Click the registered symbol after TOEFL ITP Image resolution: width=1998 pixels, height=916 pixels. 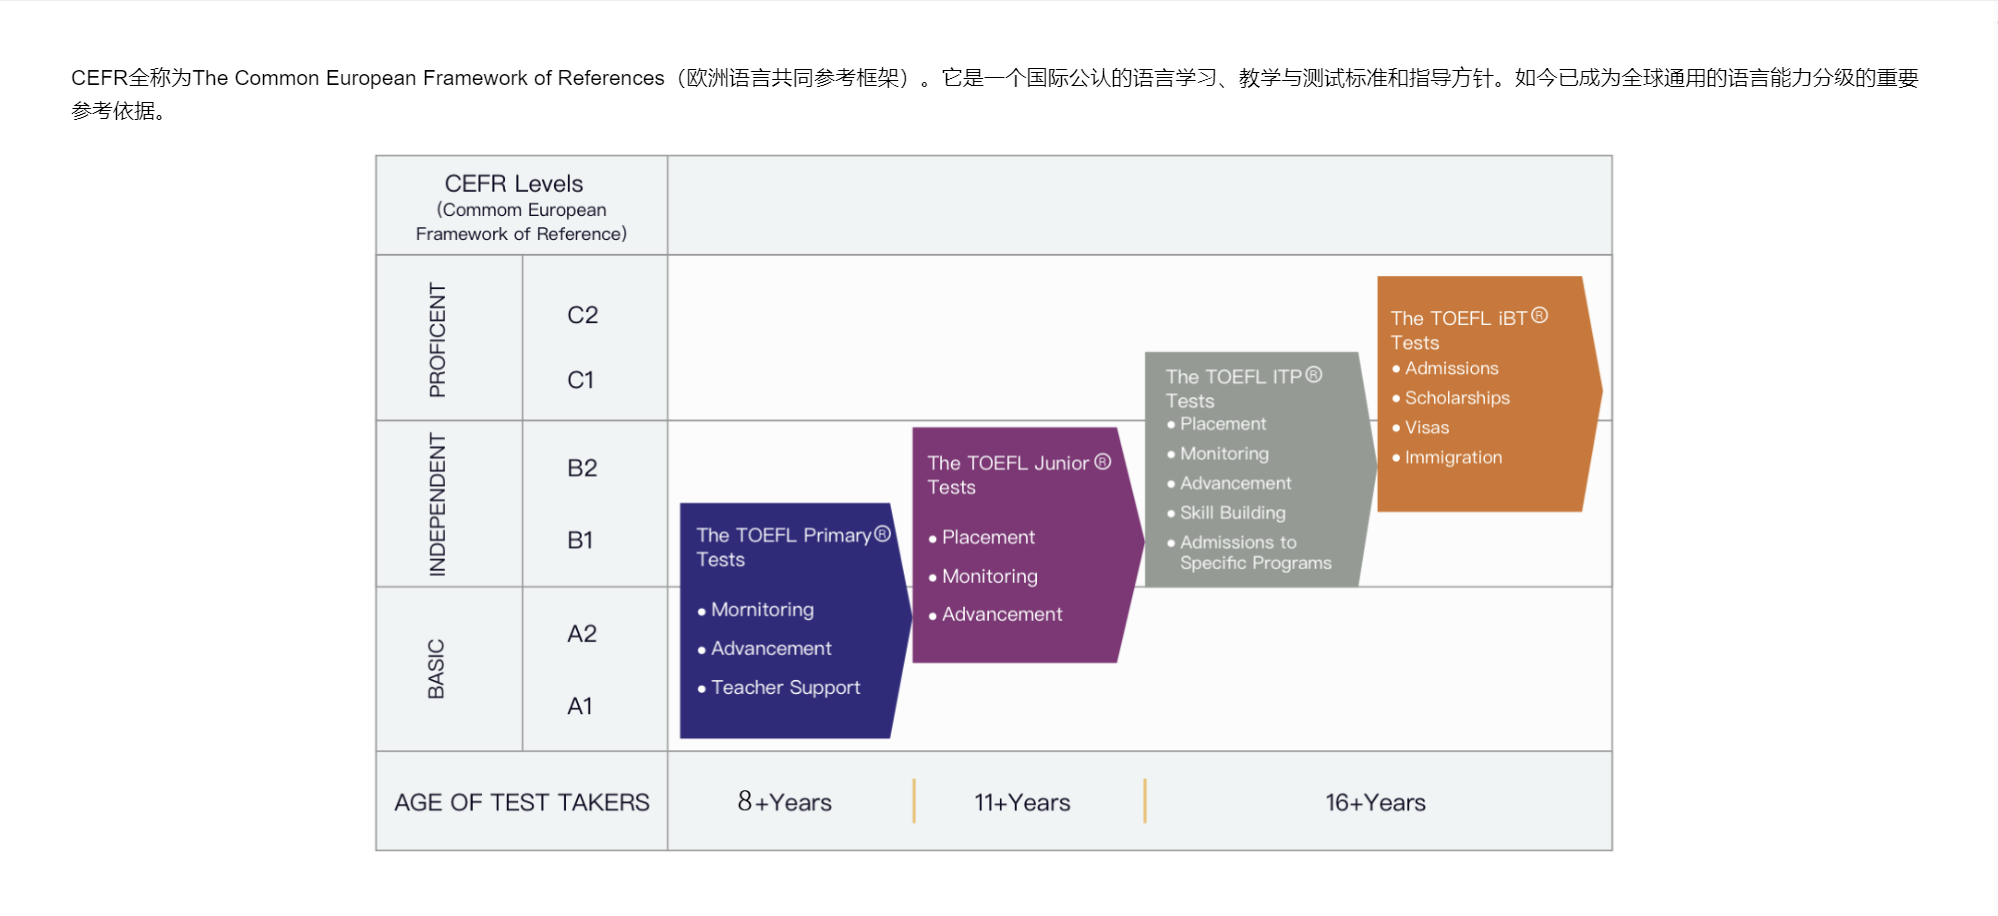(x=1314, y=375)
